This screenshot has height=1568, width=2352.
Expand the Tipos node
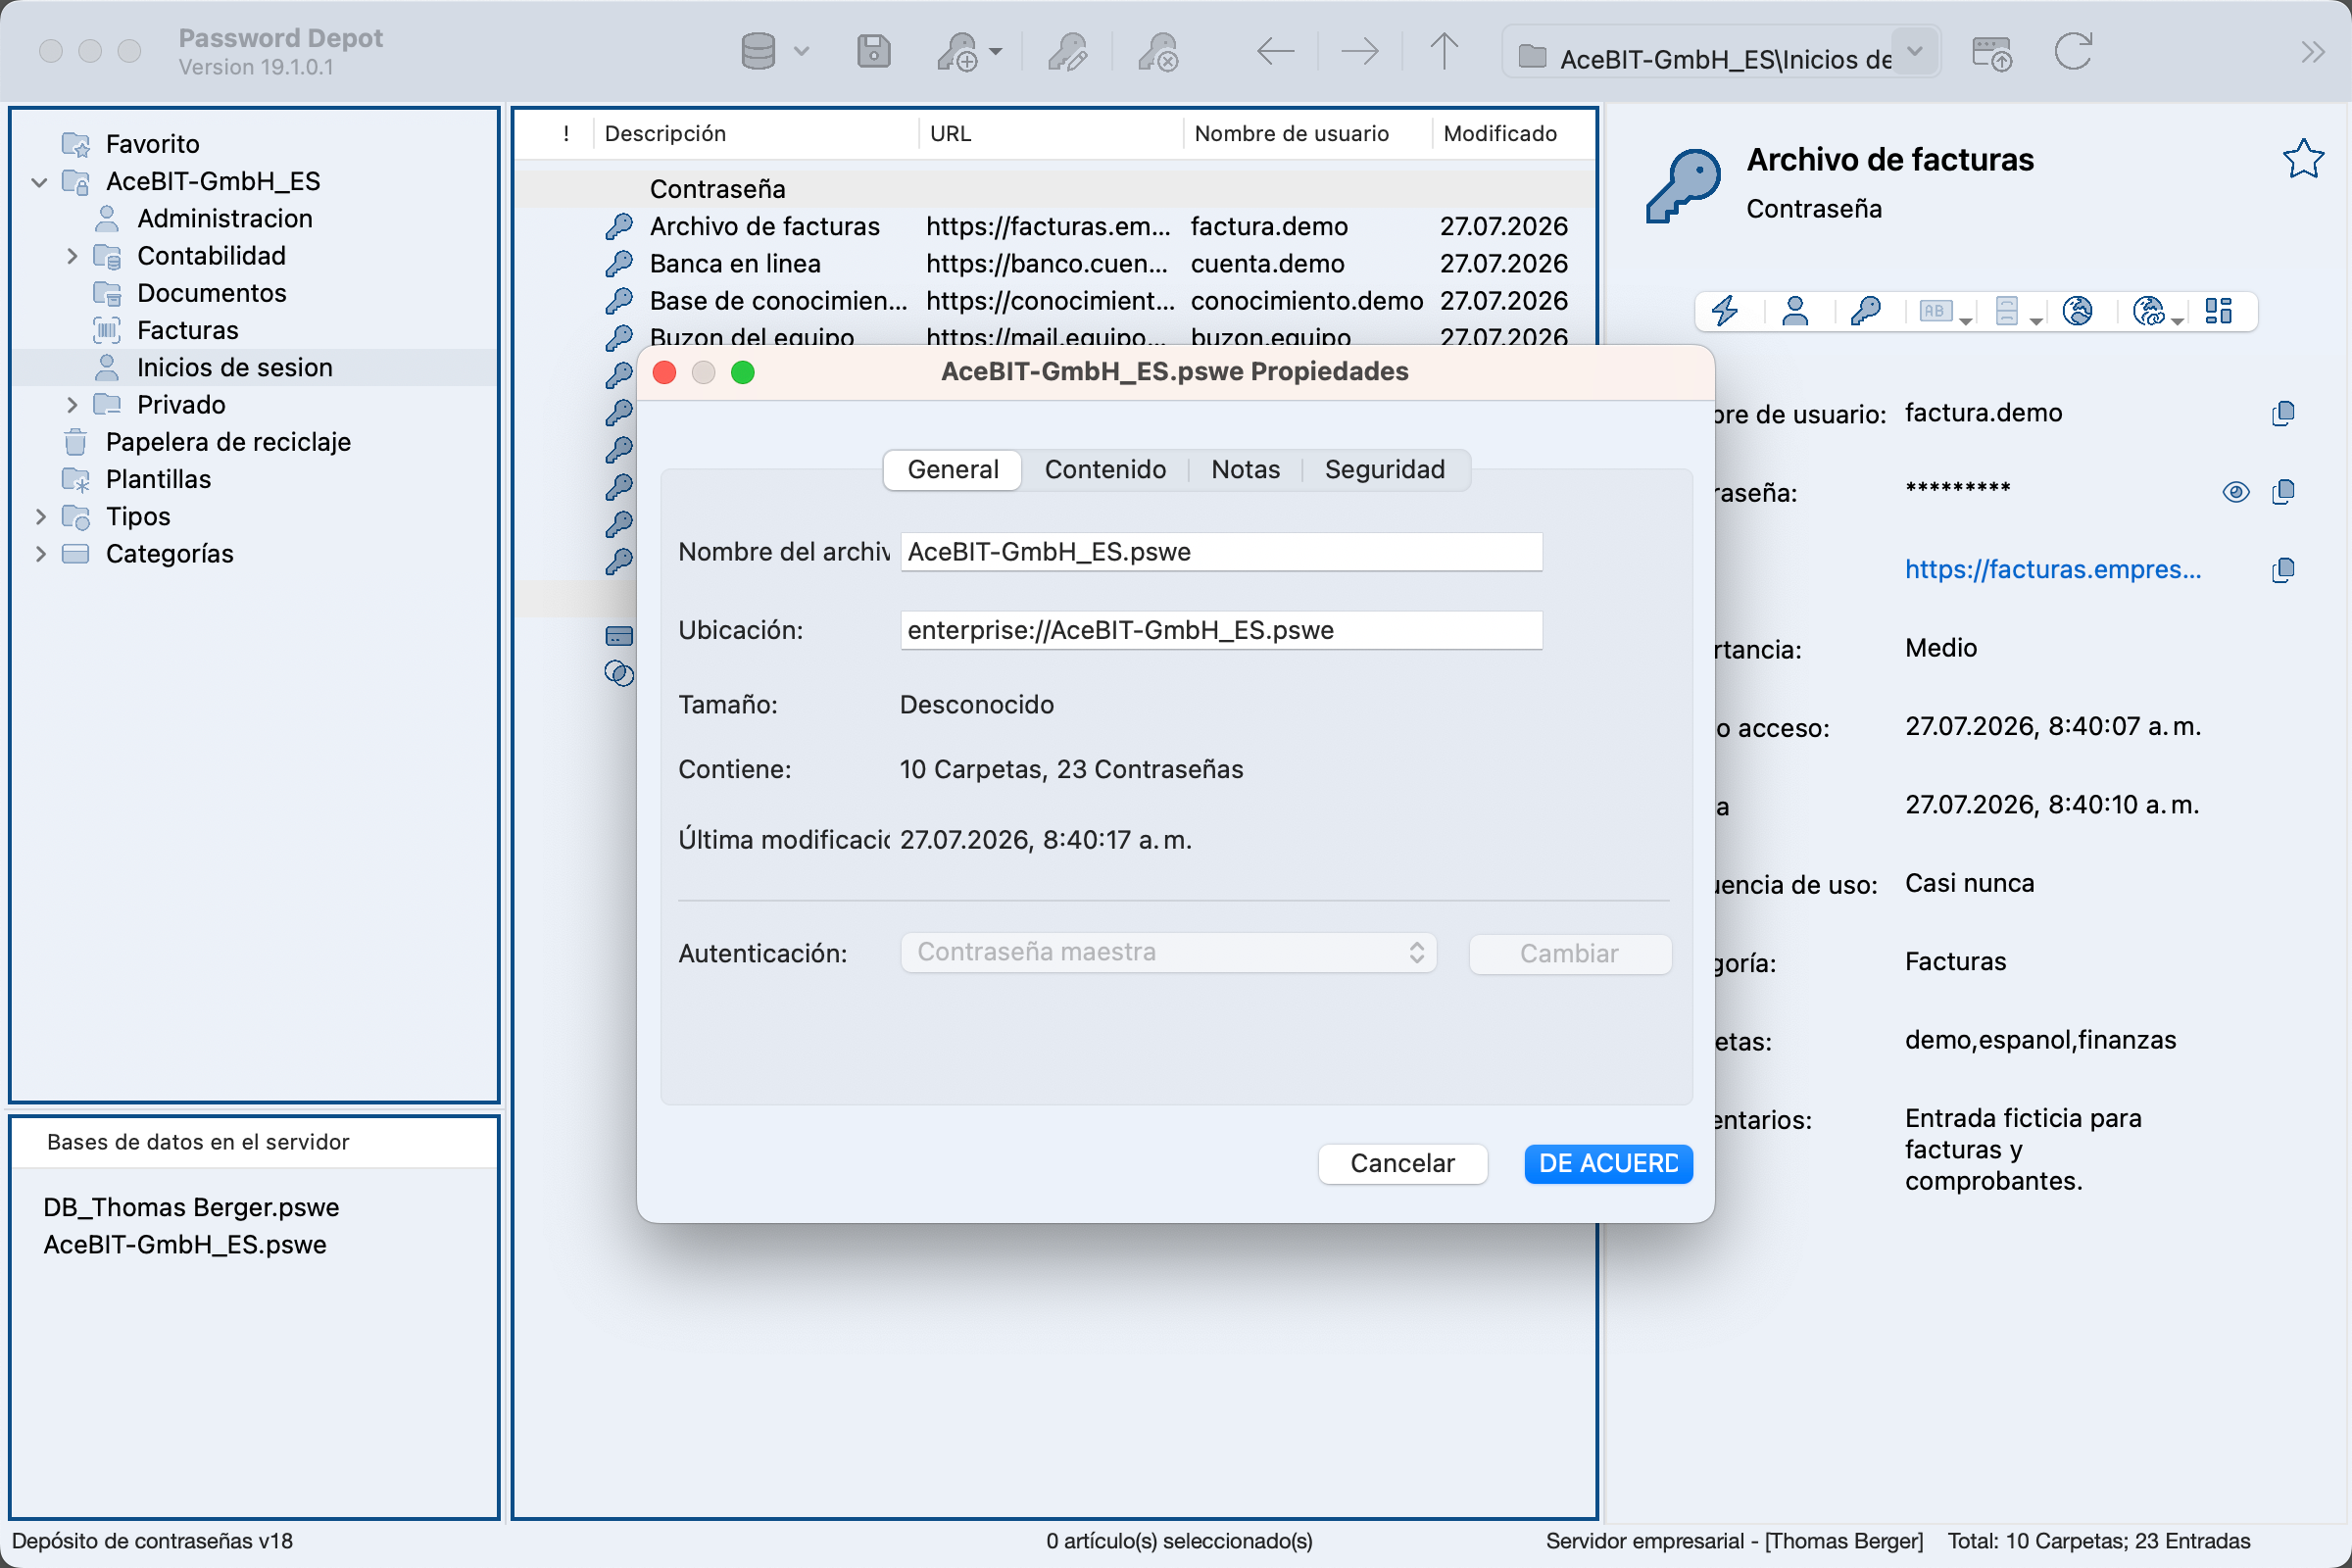coord(40,517)
